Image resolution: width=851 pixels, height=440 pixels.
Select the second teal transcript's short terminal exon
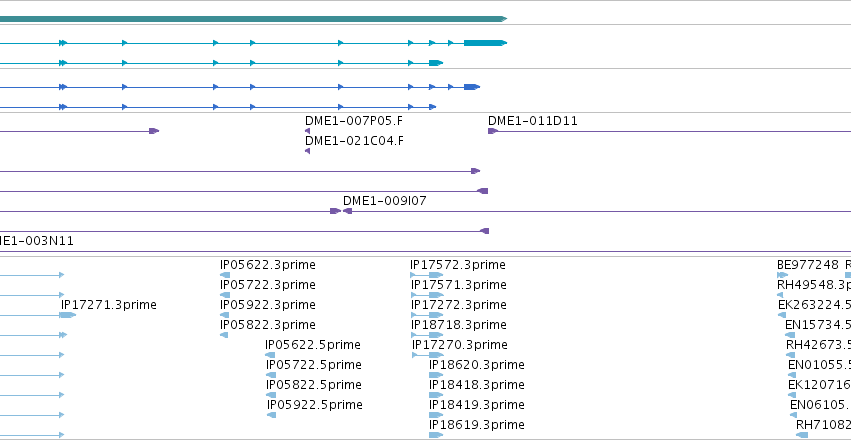click(435, 63)
